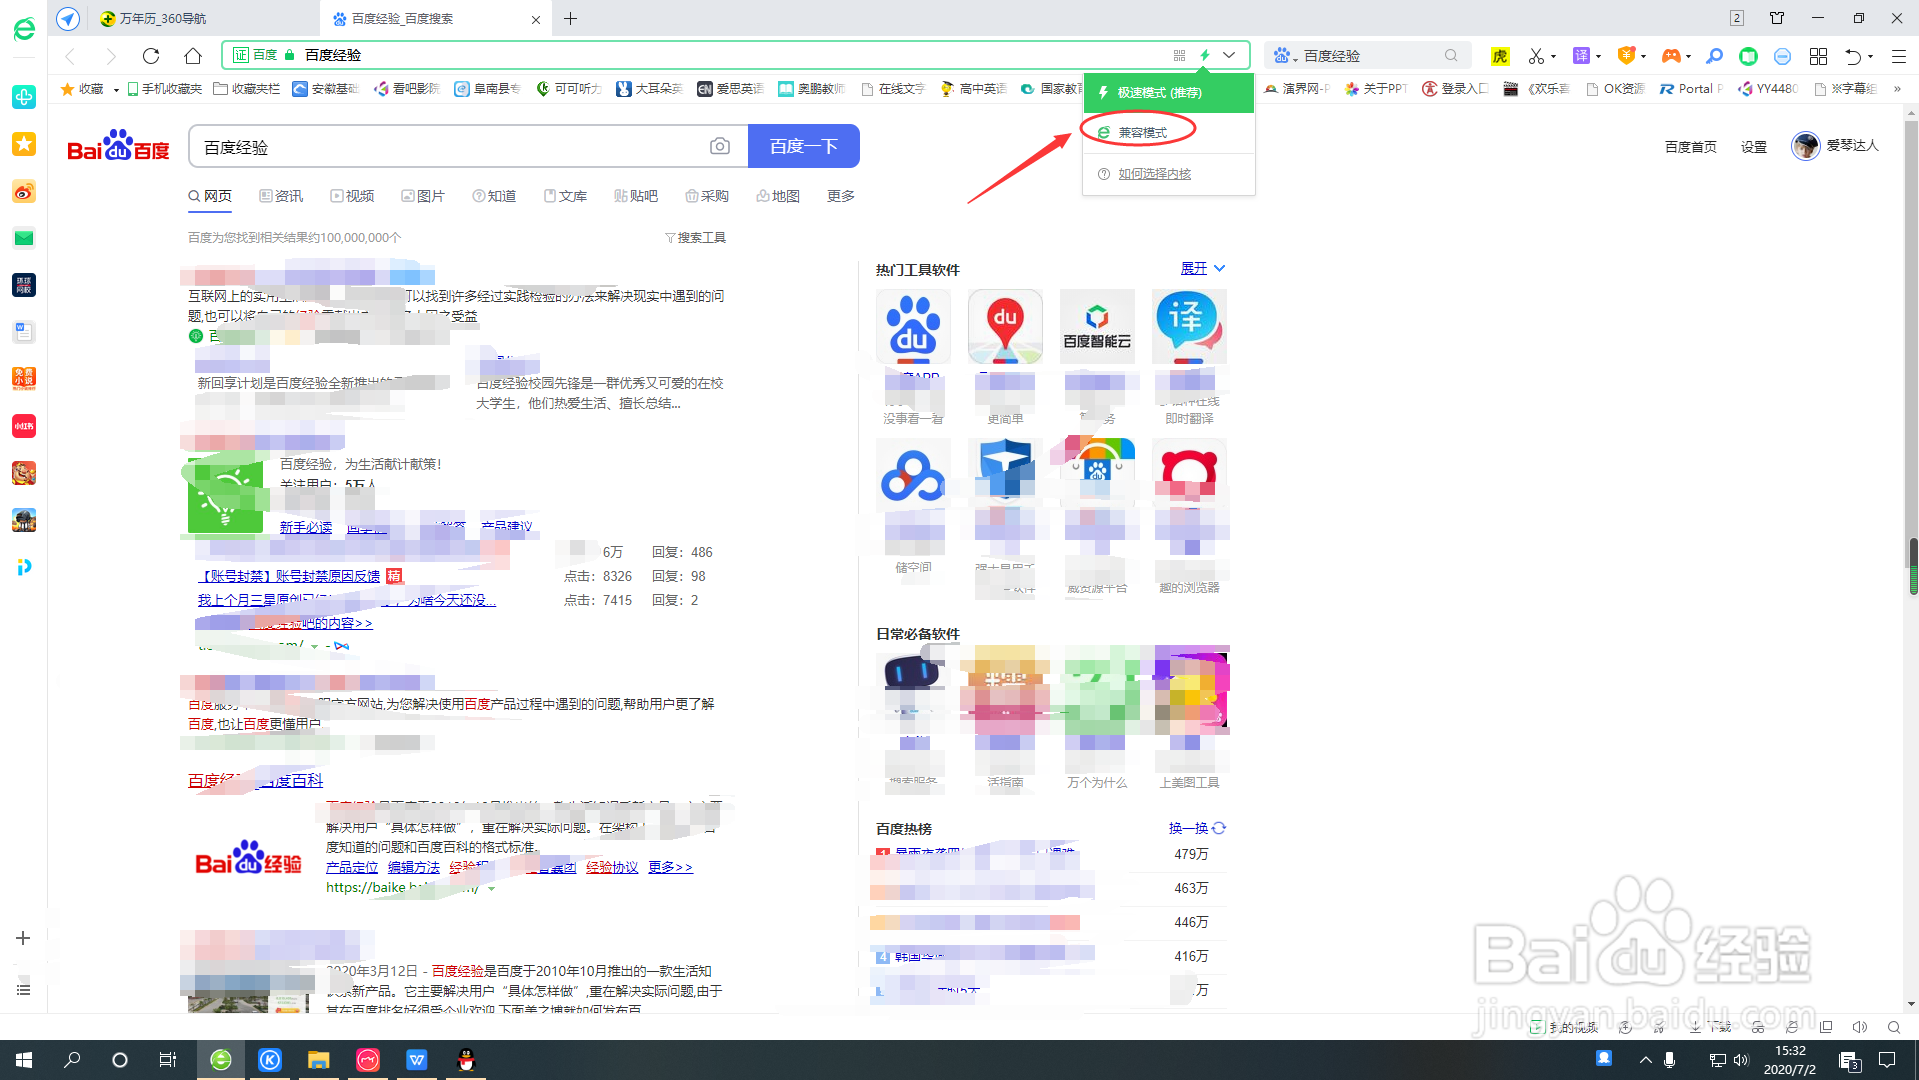Open the game controller extension icon

1671,56
